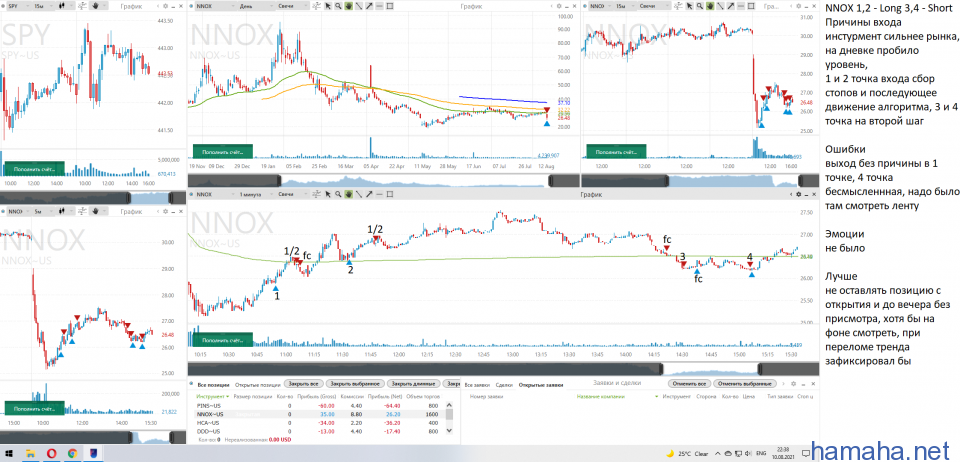Click Закрыть все button

(x=302, y=384)
